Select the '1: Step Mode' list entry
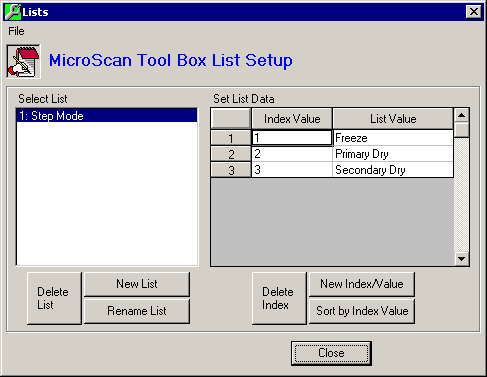 tap(107, 116)
